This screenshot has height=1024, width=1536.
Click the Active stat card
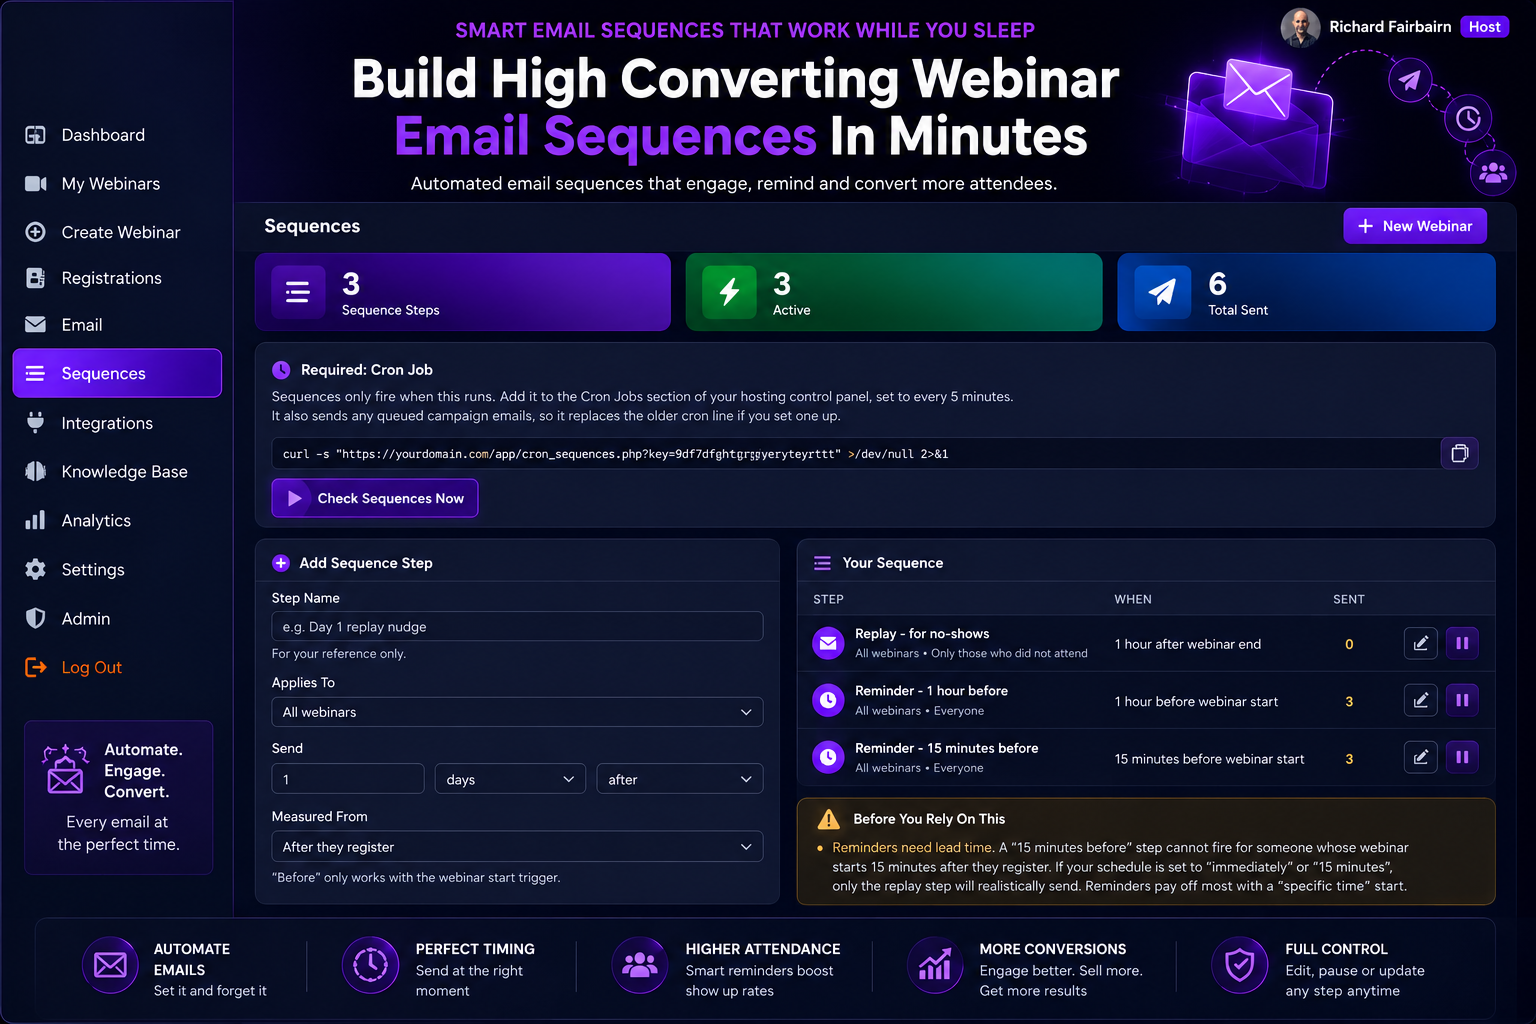(x=894, y=292)
